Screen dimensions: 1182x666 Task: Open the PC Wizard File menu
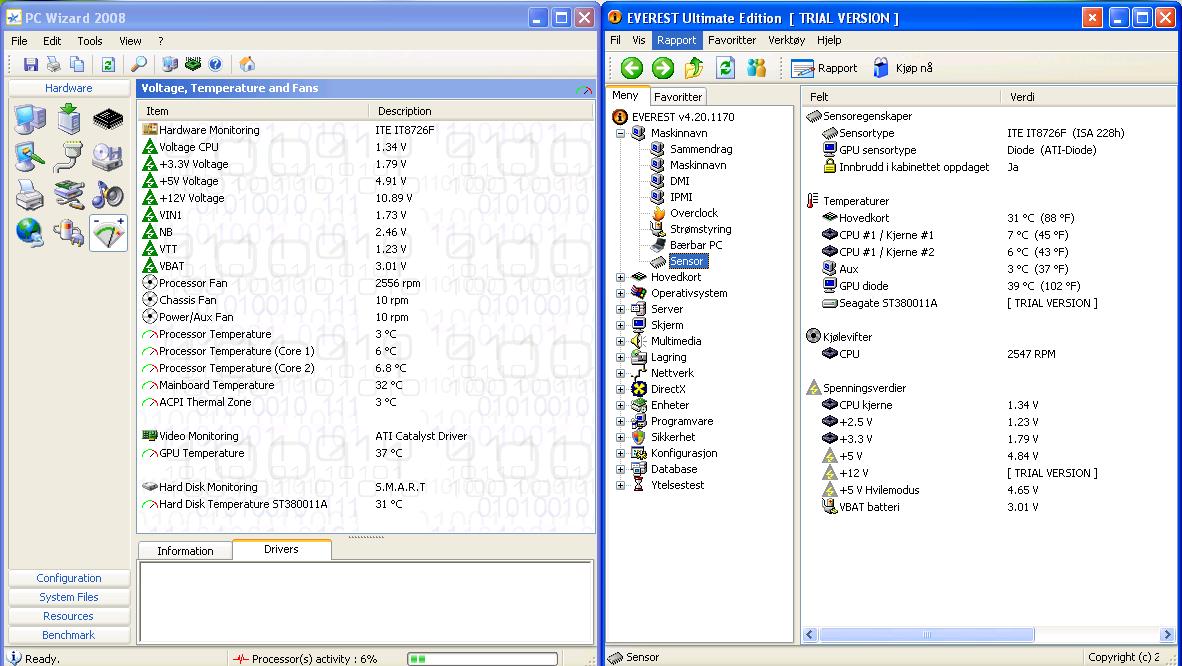pos(19,41)
